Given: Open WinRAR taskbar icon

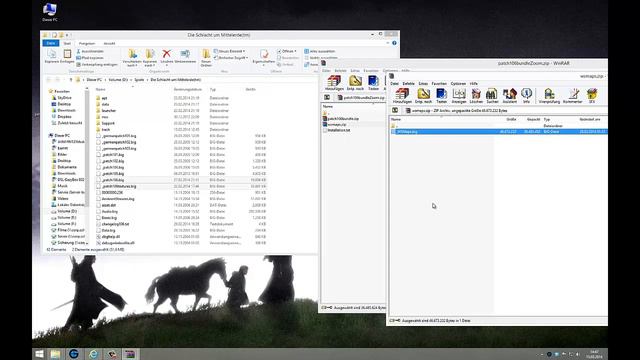Looking at the screenshot, I should tap(130, 354).
